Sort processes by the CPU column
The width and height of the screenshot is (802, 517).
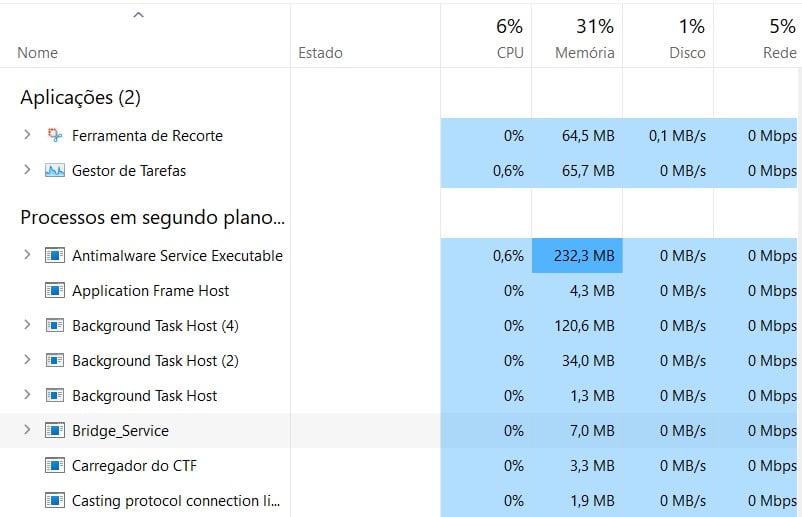click(486, 37)
